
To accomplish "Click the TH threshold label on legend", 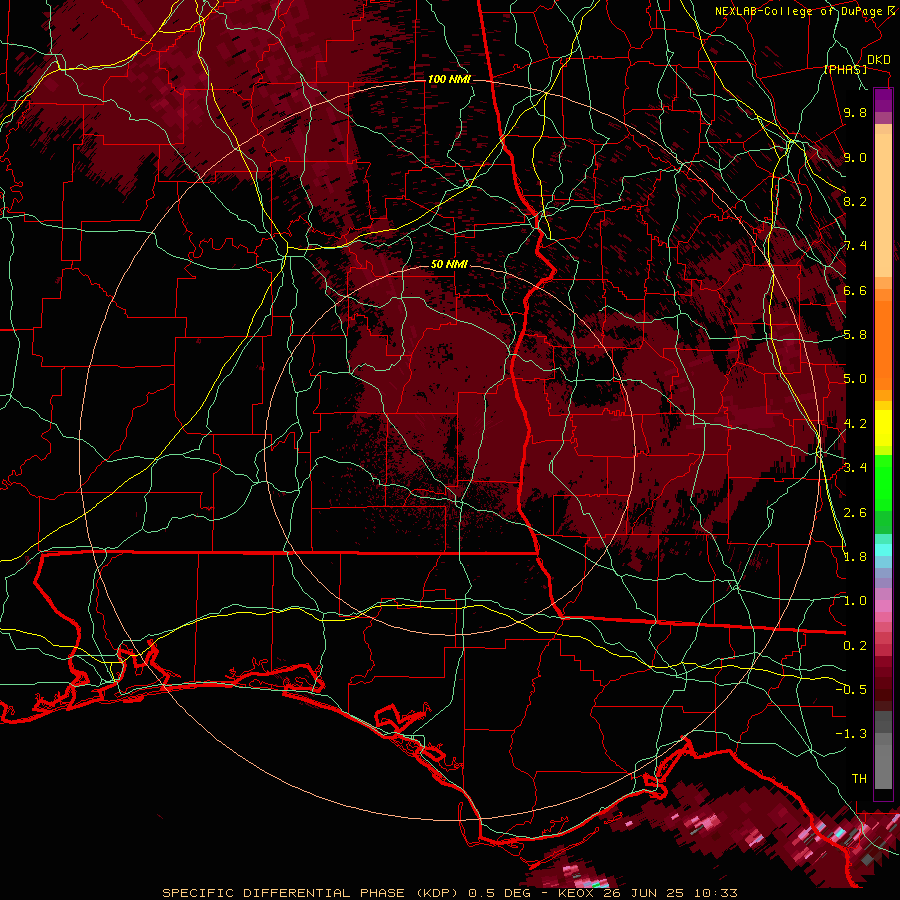I will (859, 779).
